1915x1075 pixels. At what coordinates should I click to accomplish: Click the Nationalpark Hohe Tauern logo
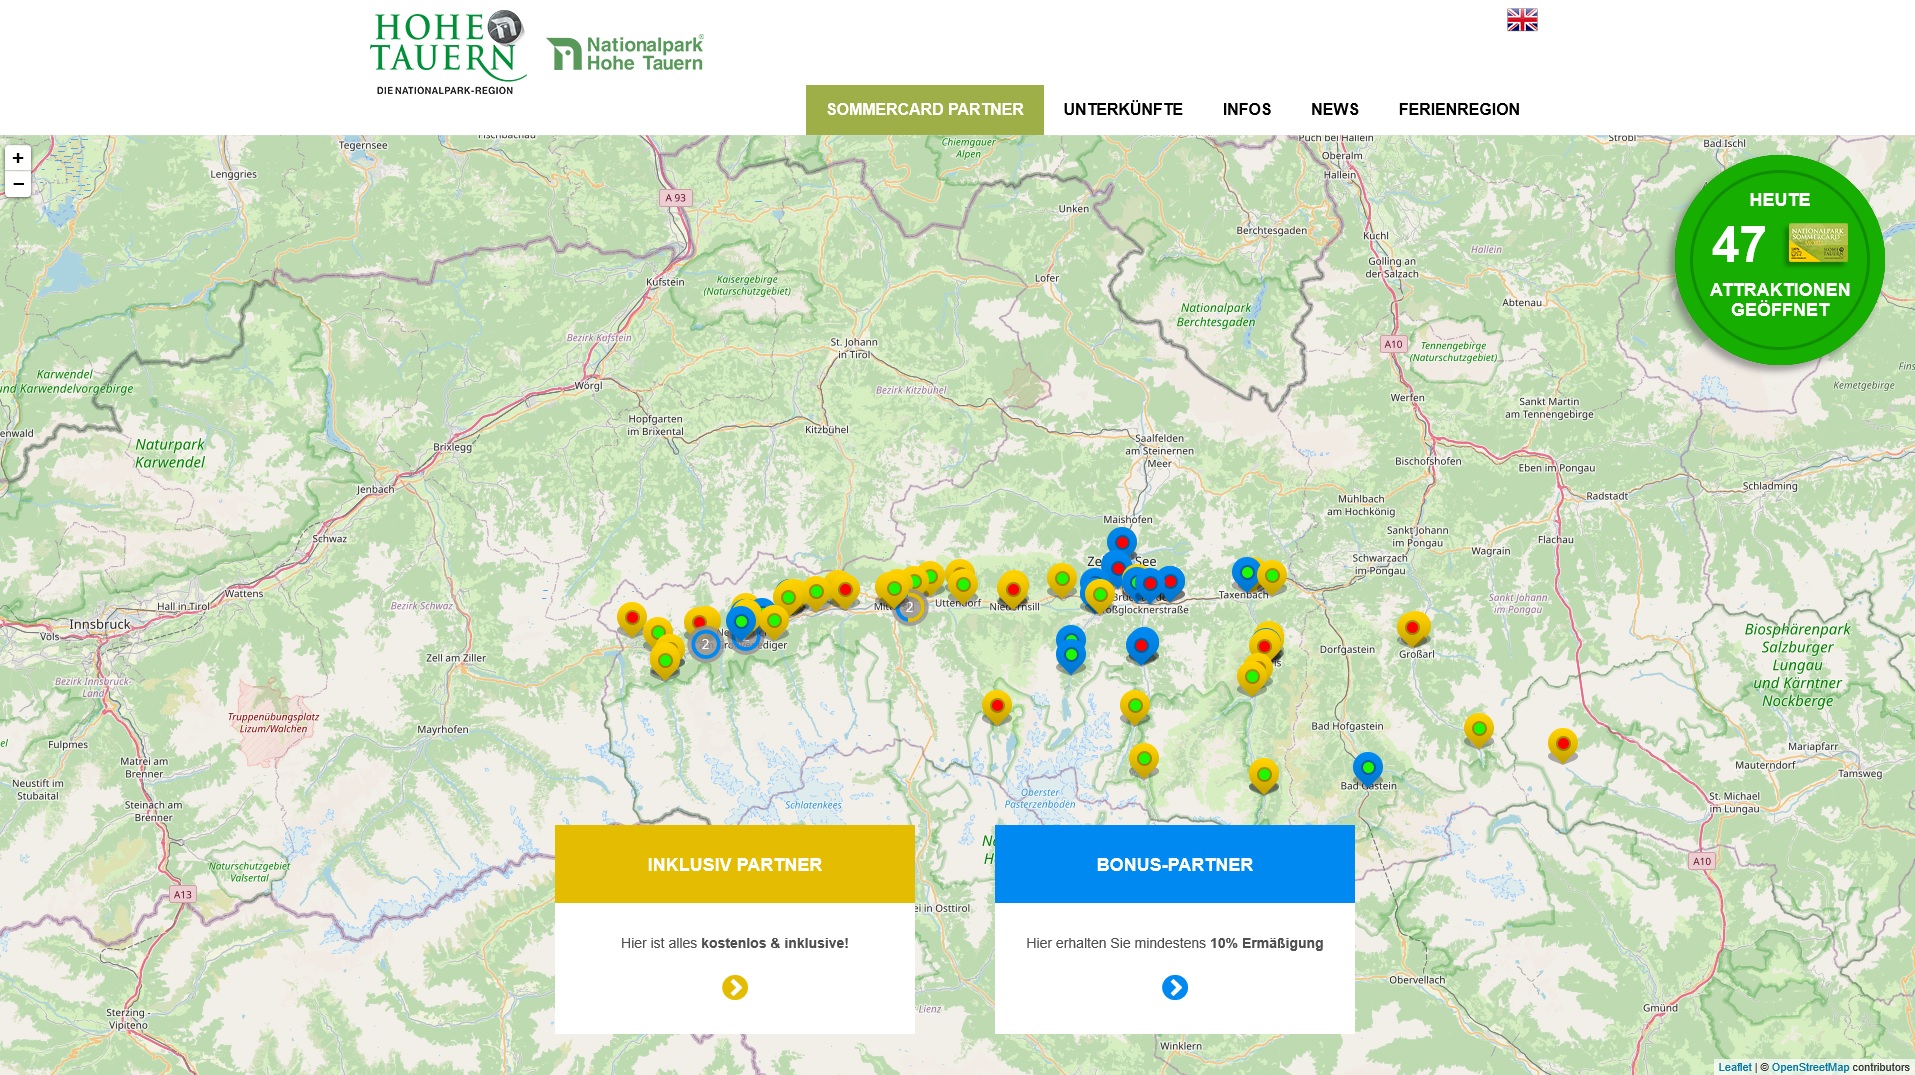click(x=625, y=54)
